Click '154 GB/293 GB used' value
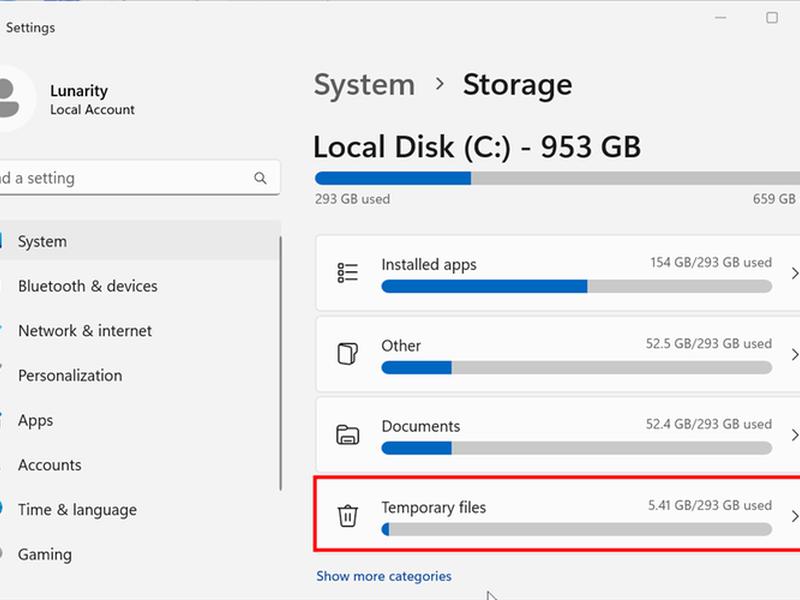This screenshot has height=600, width=800. (x=711, y=262)
